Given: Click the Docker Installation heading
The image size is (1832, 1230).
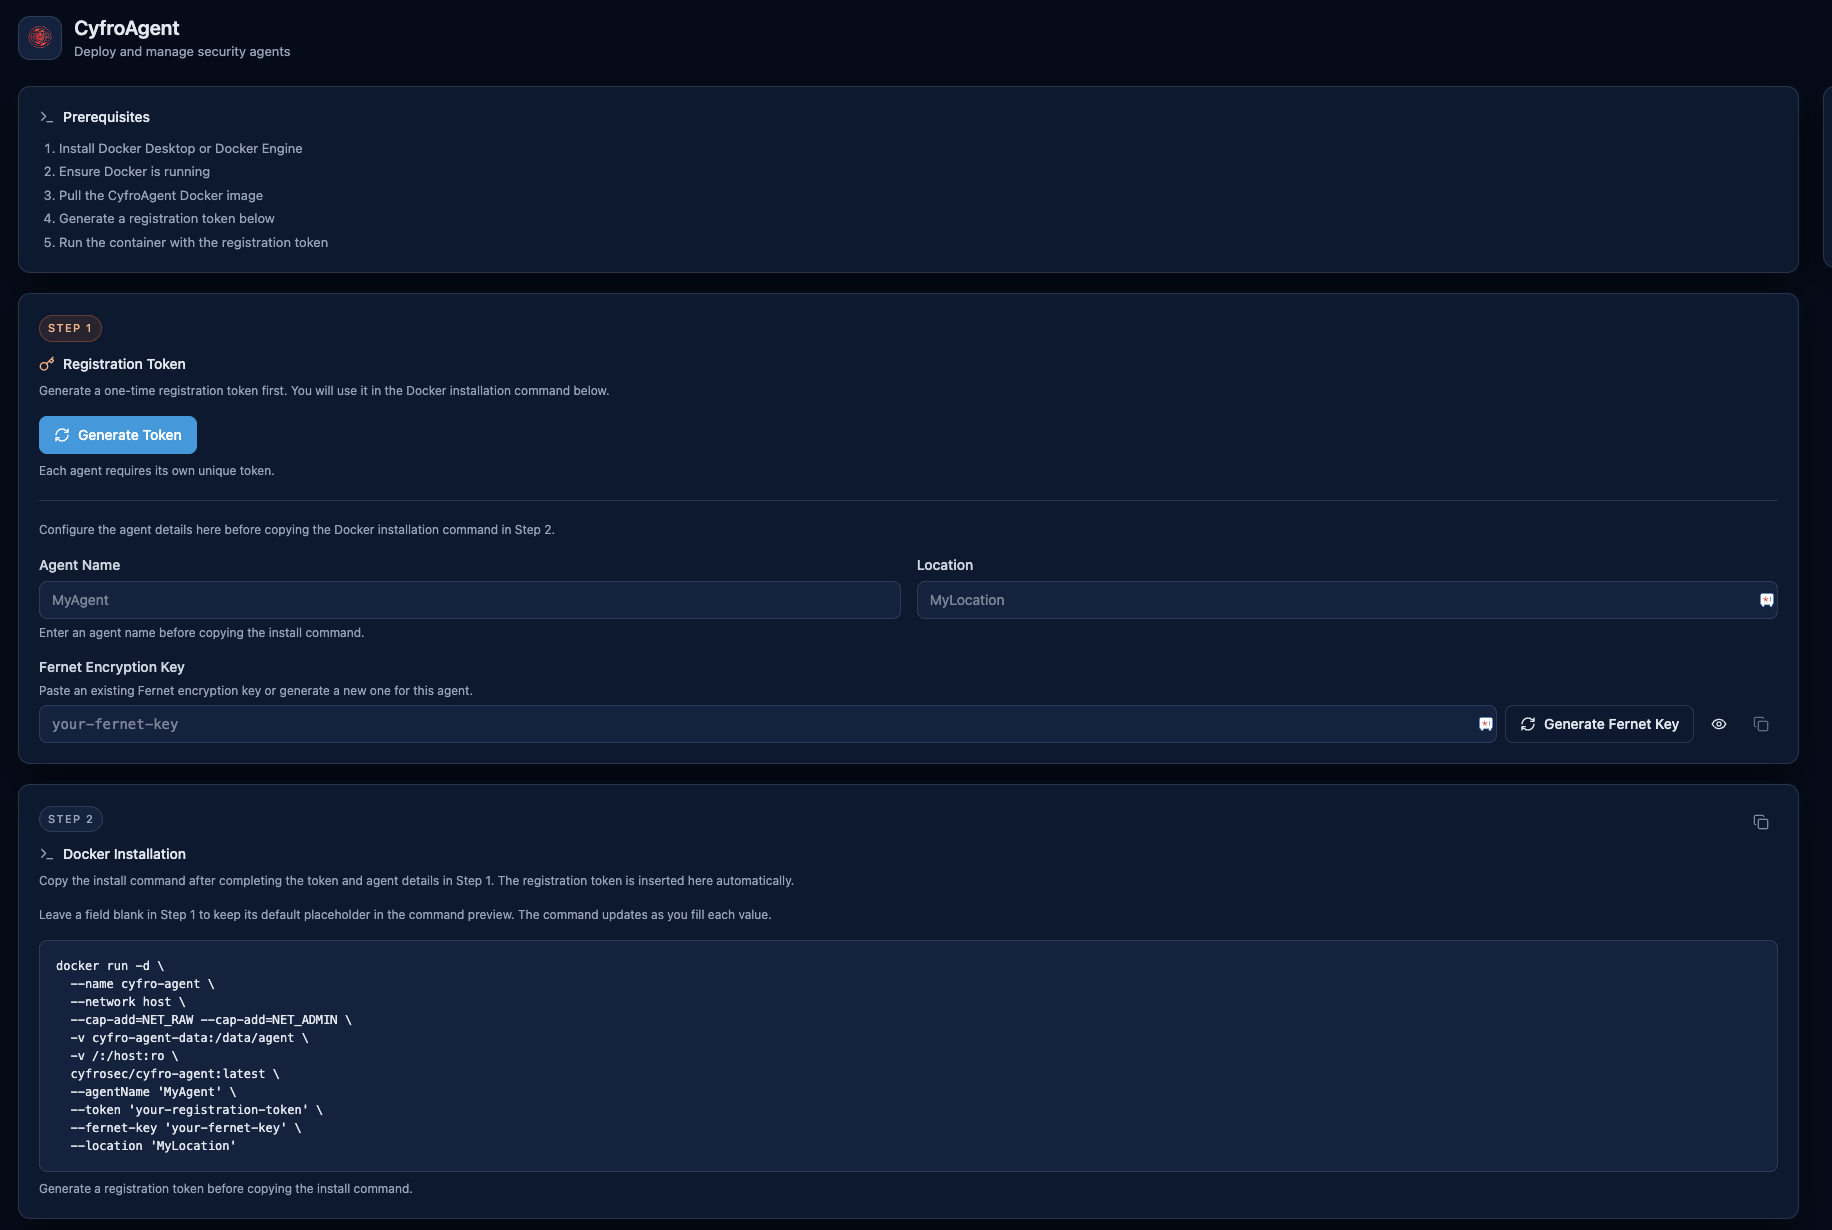Looking at the screenshot, I should (124, 854).
